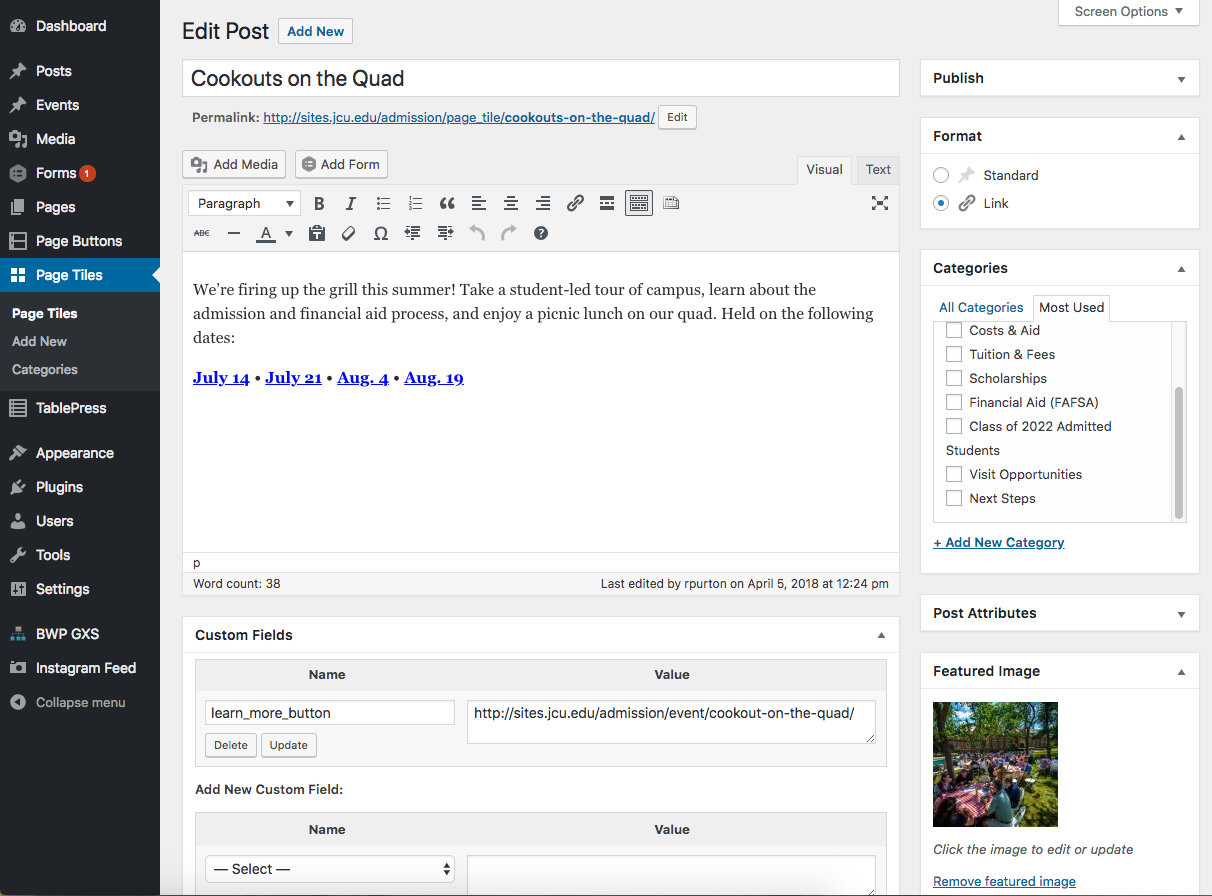Update the learn_more_button custom field
Viewport: 1212px width, 896px height.
click(x=289, y=745)
